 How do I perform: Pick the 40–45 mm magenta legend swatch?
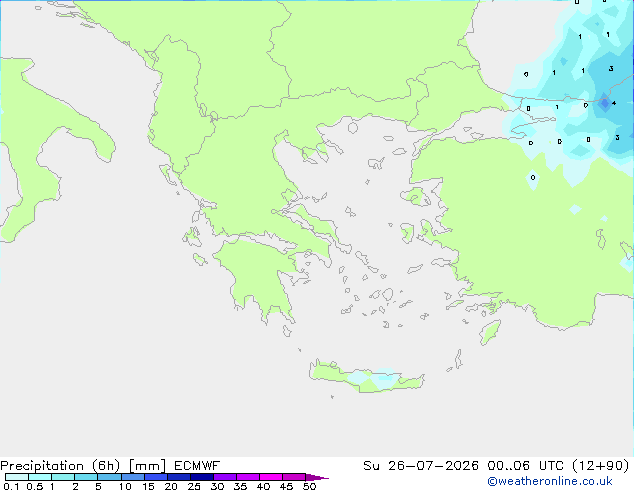coord(271,477)
